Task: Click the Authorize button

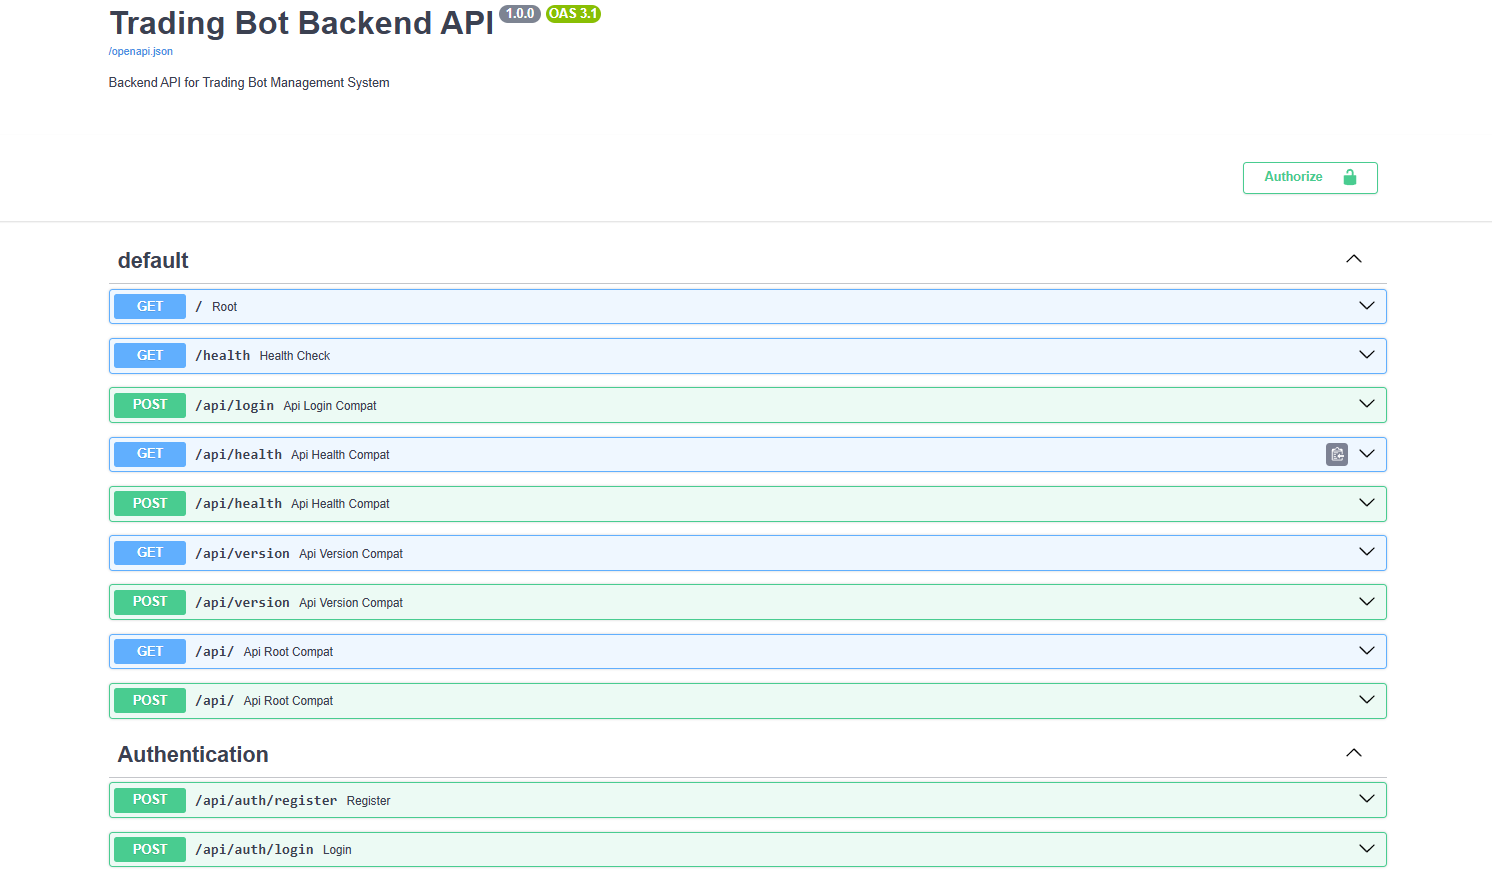Action: click(1308, 177)
